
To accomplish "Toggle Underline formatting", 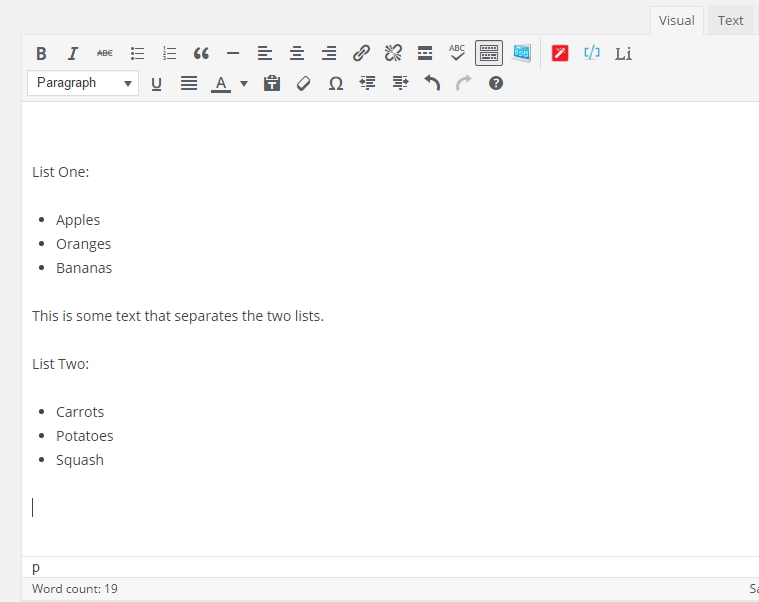I will [x=156, y=84].
